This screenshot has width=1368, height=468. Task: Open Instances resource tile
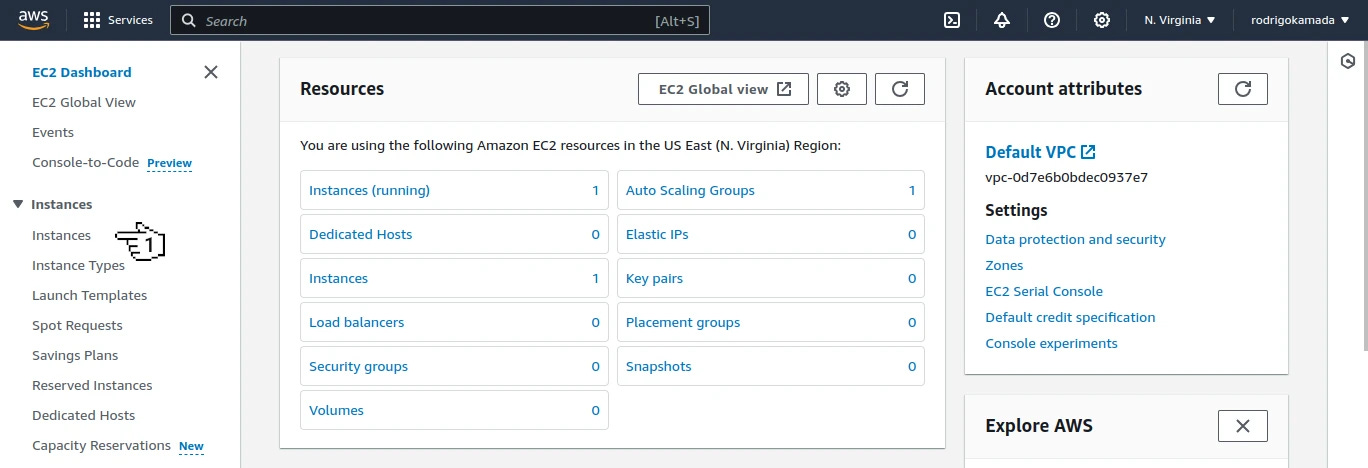tap(454, 278)
